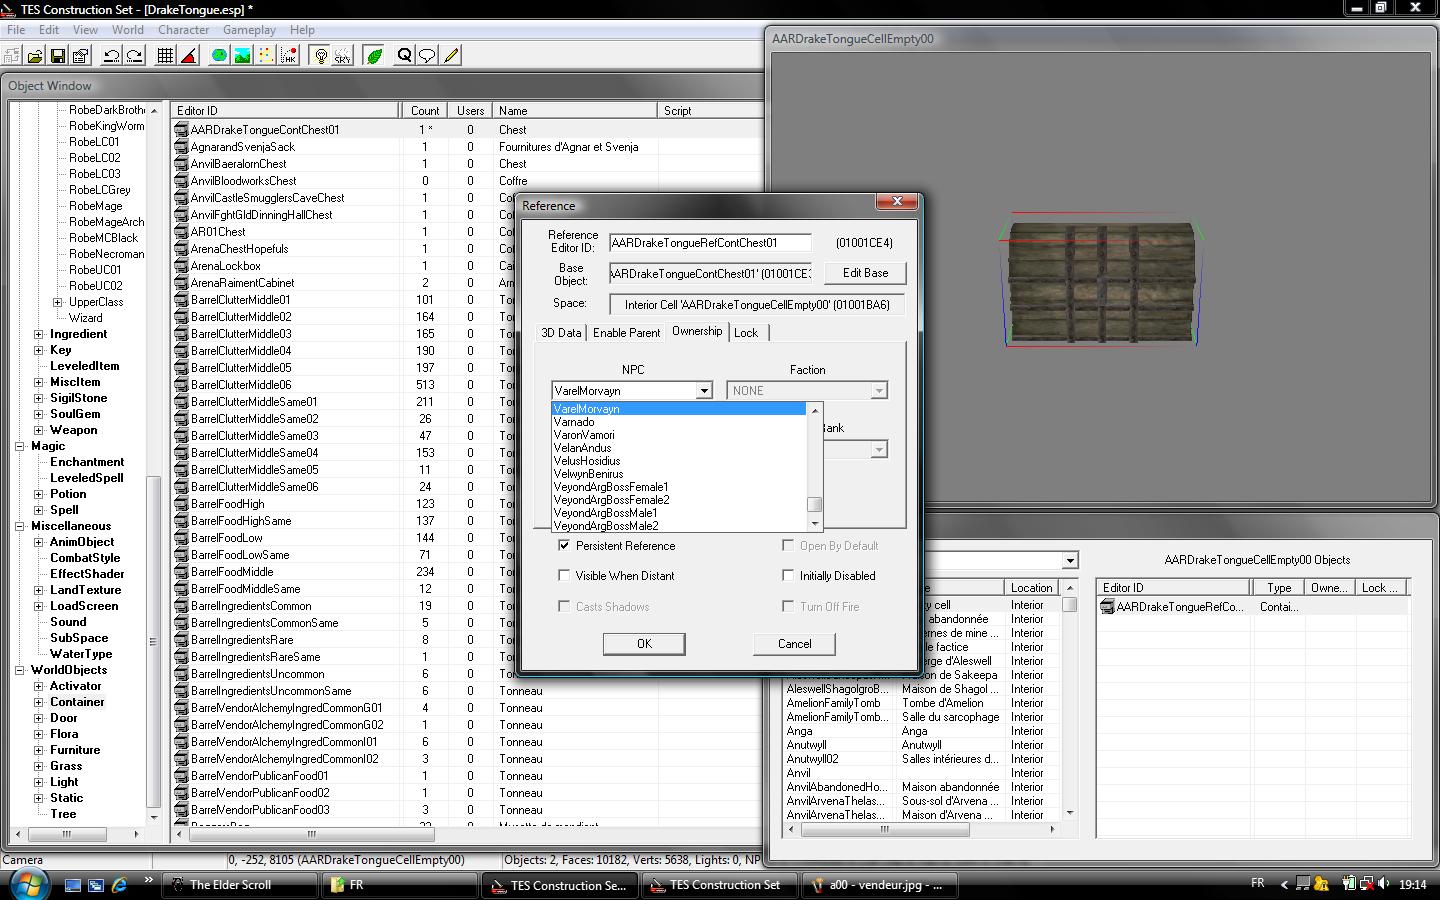Toggle the green leaf grass icon
The image size is (1440, 900).
[x=374, y=56]
